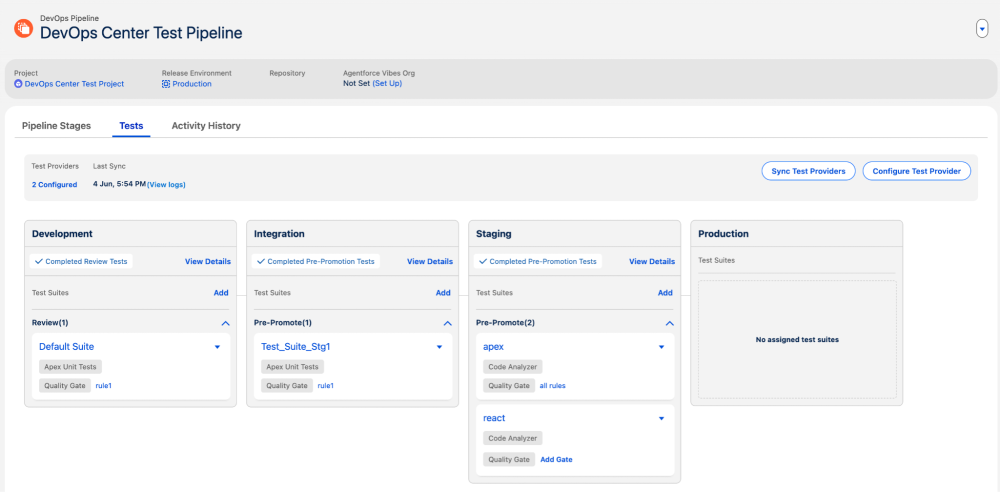
Task: Click rule1 quality gate in Default Suite
Action: (x=104, y=385)
